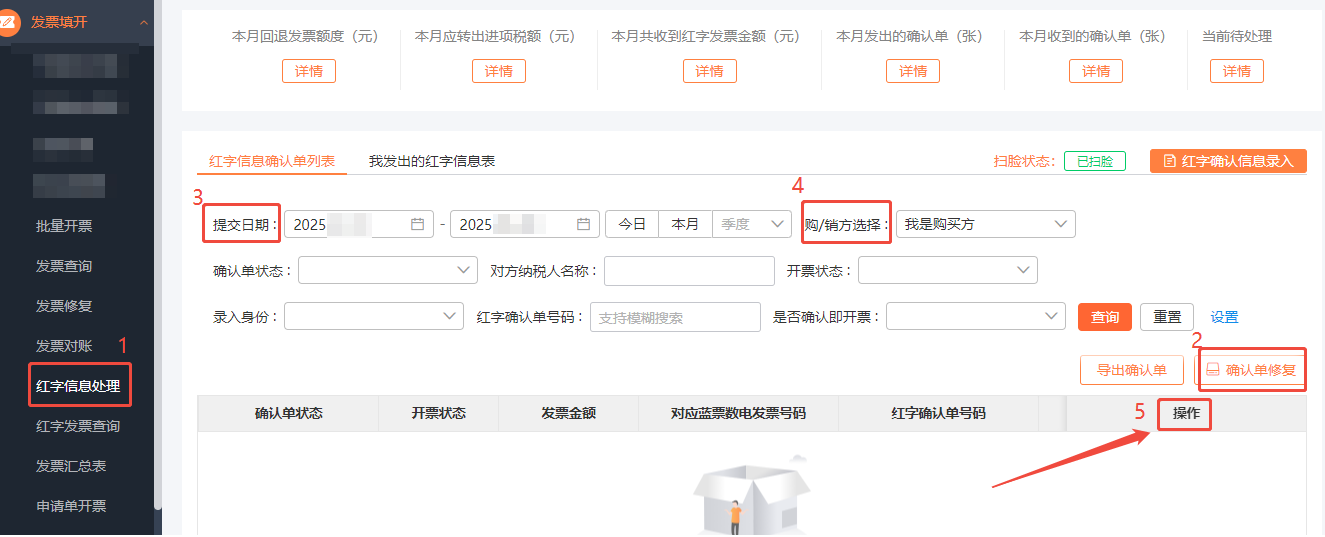Click the calendar icon in end date field
Viewport: 1325px width, 537px height.
[x=583, y=225]
